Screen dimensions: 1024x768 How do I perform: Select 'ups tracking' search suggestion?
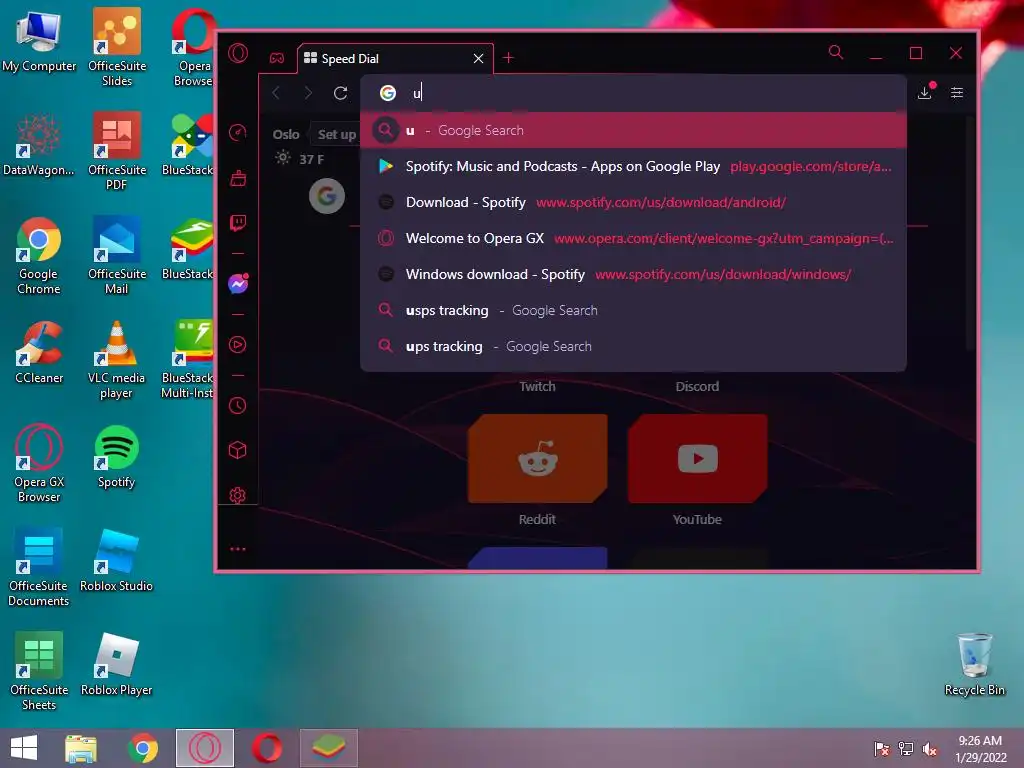633,346
